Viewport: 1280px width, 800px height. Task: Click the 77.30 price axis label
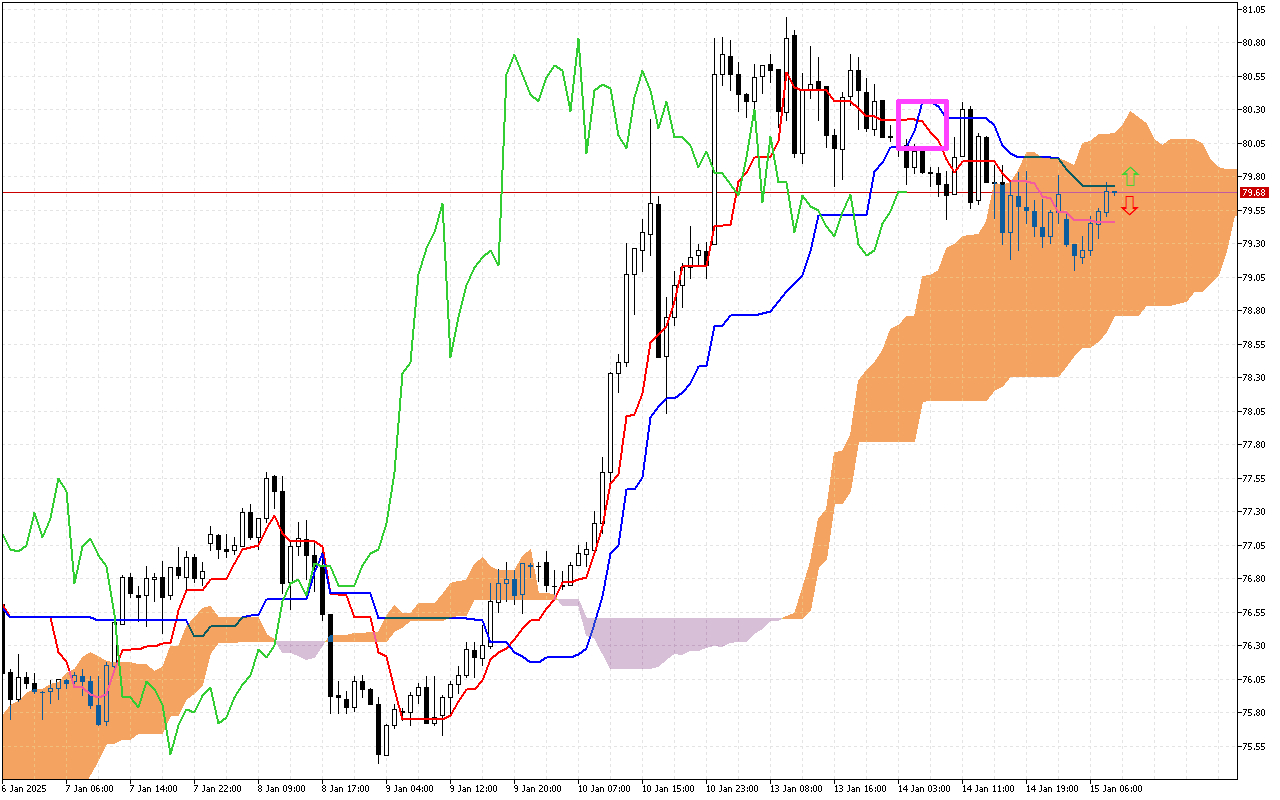(1254, 512)
